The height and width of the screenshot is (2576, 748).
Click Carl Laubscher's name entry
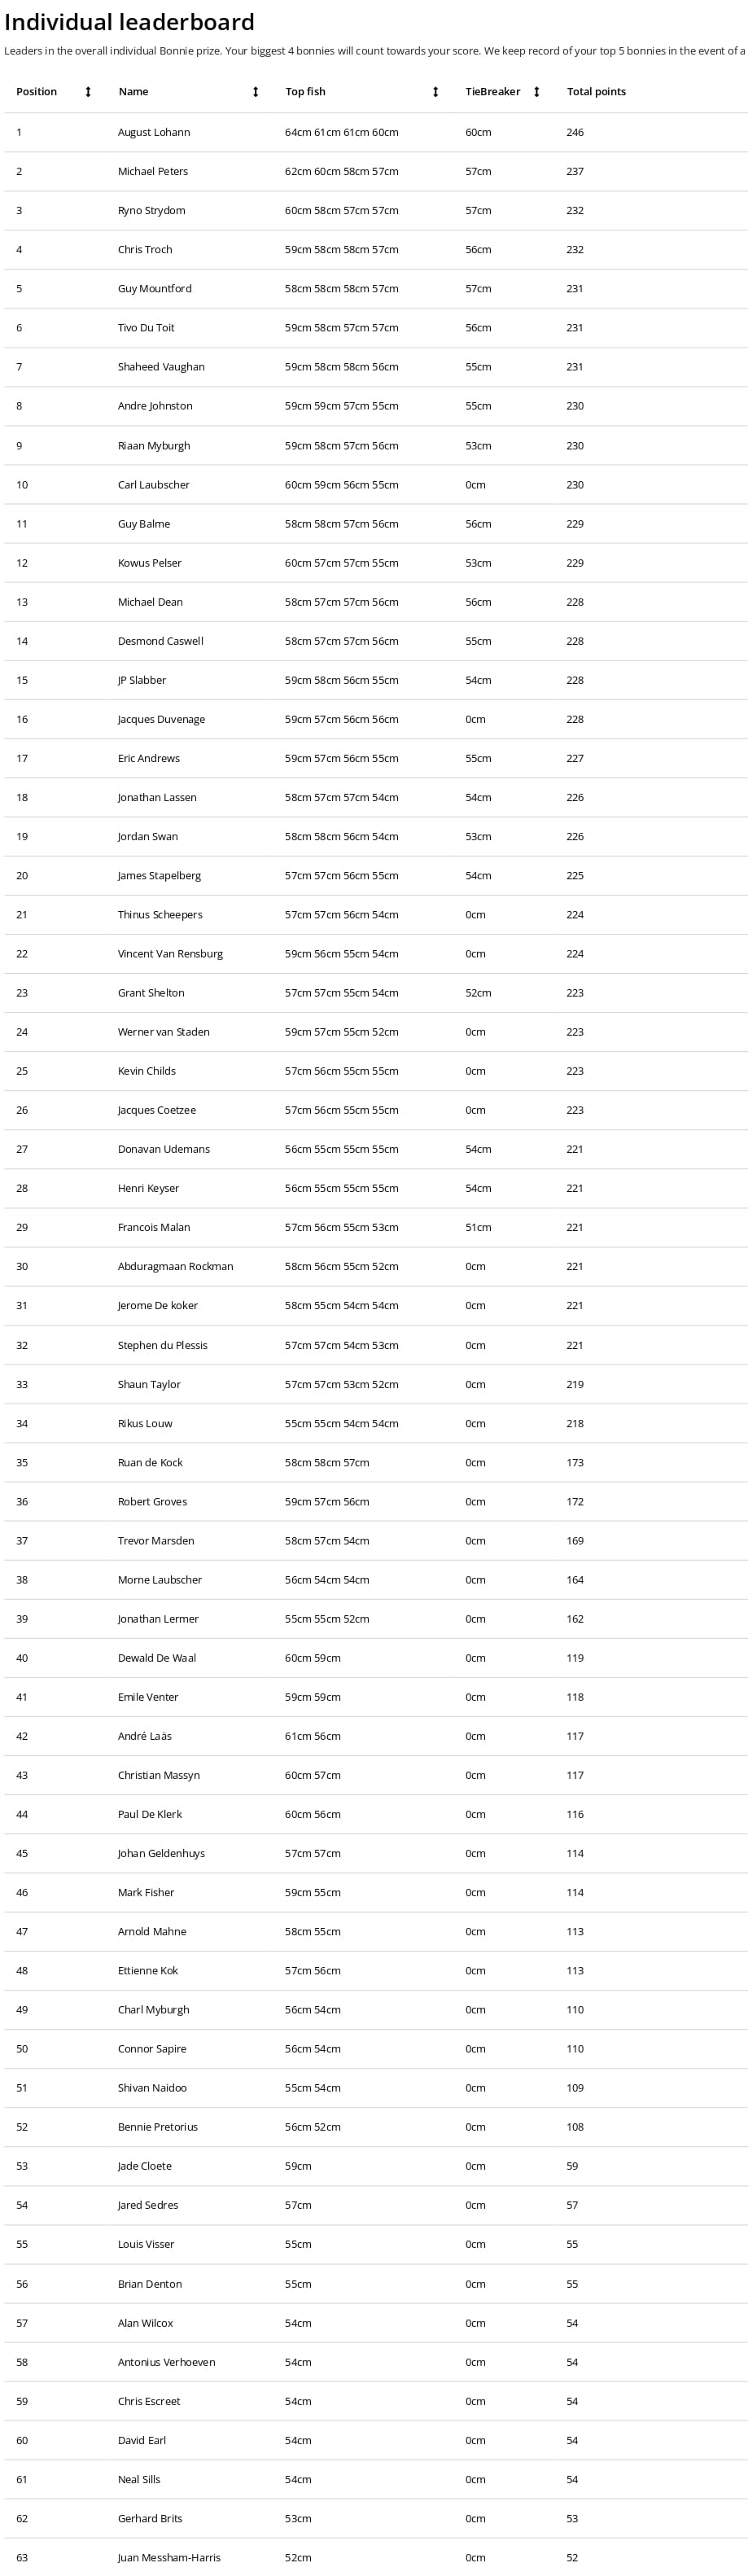pos(153,485)
